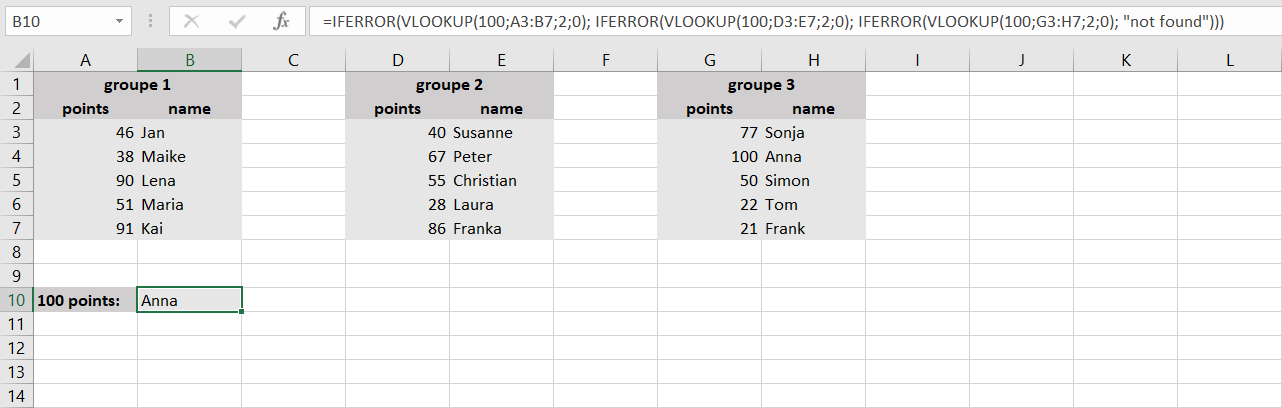Select column C header
The height and width of the screenshot is (408, 1282).
tap(293, 60)
